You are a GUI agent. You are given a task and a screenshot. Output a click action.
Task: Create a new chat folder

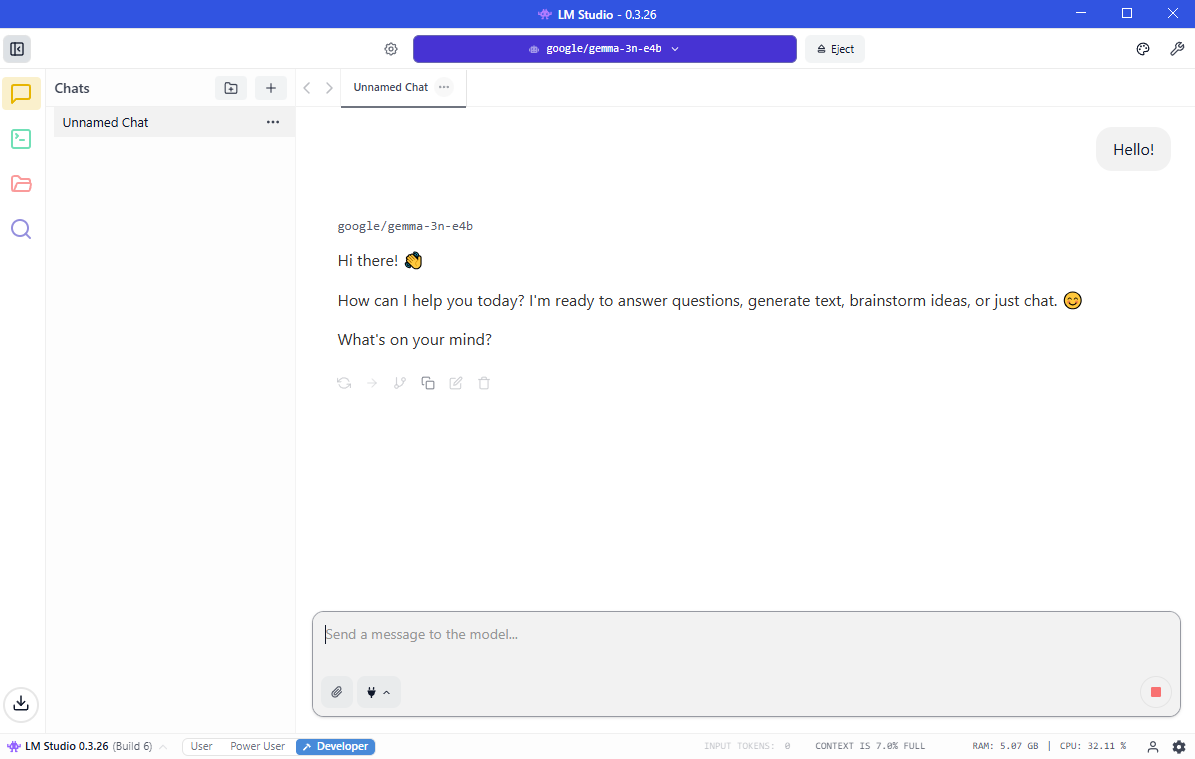[231, 88]
